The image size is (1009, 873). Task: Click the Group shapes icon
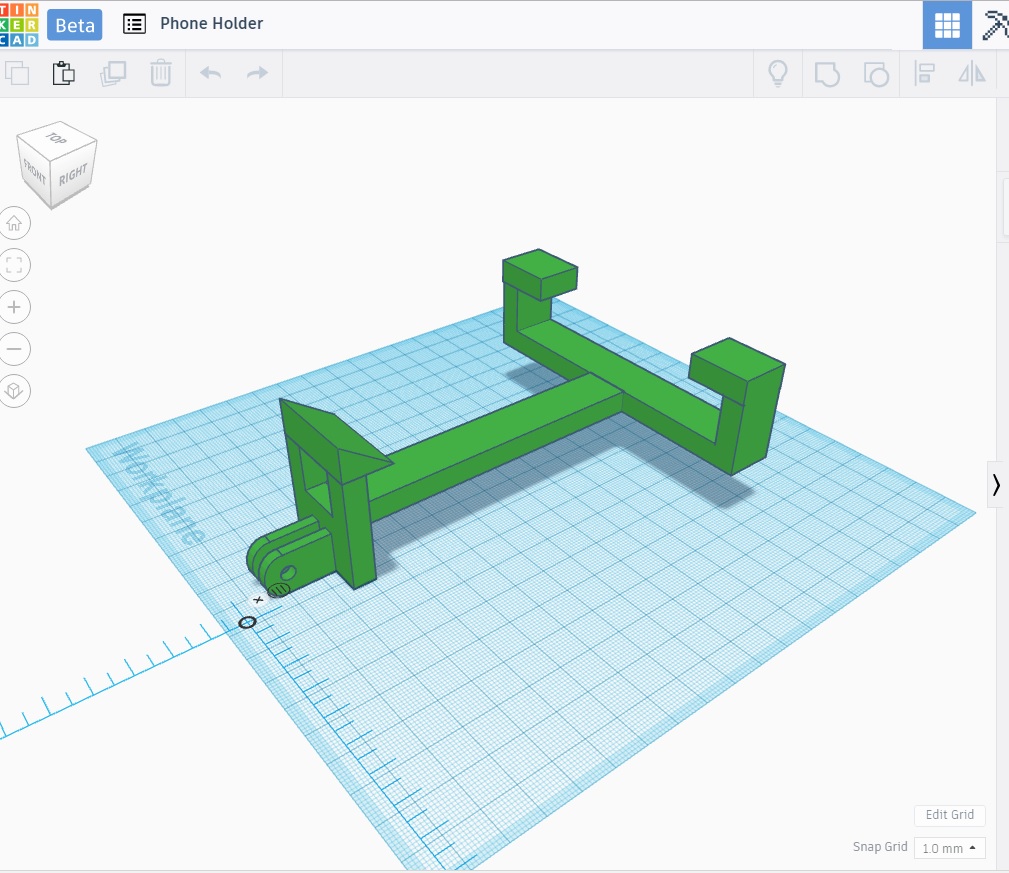(827, 74)
